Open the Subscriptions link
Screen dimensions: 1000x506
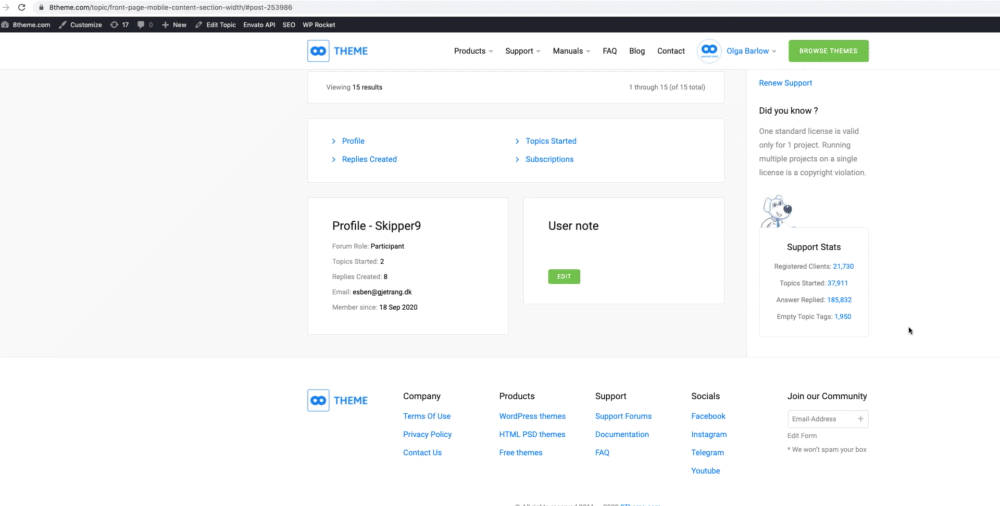(549, 160)
